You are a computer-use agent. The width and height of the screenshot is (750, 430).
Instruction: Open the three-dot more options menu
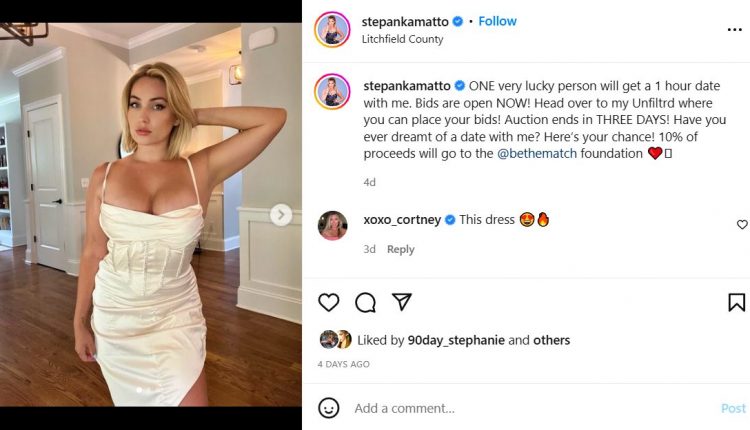735,30
